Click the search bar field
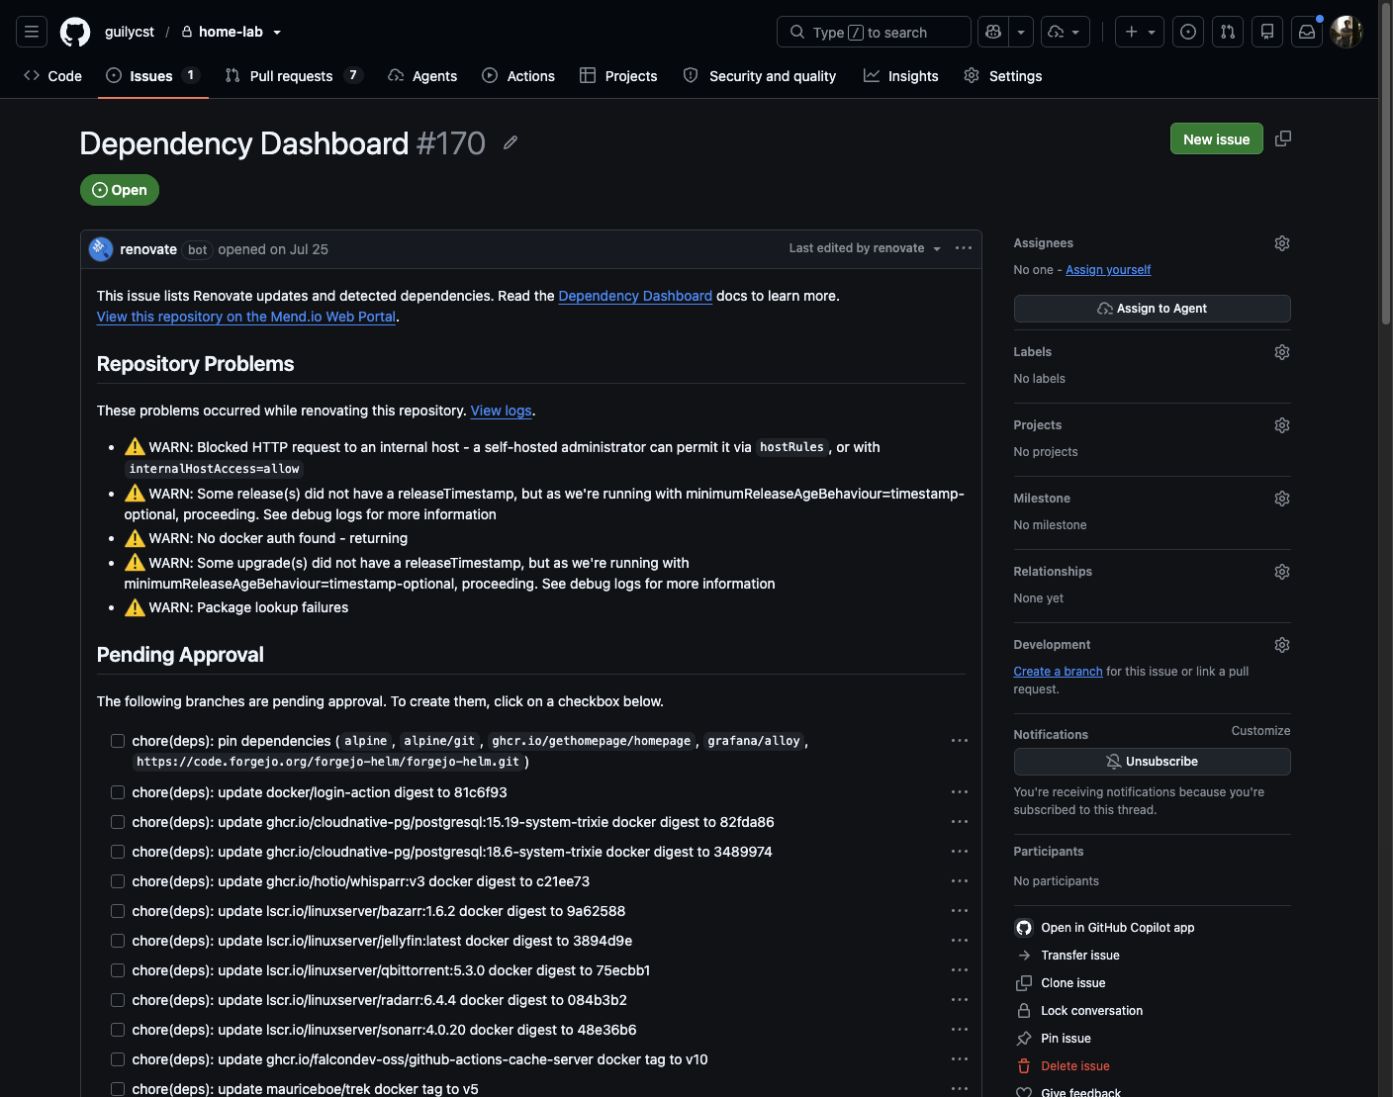This screenshot has height=1097, width=1393. (x=874, y=32)
